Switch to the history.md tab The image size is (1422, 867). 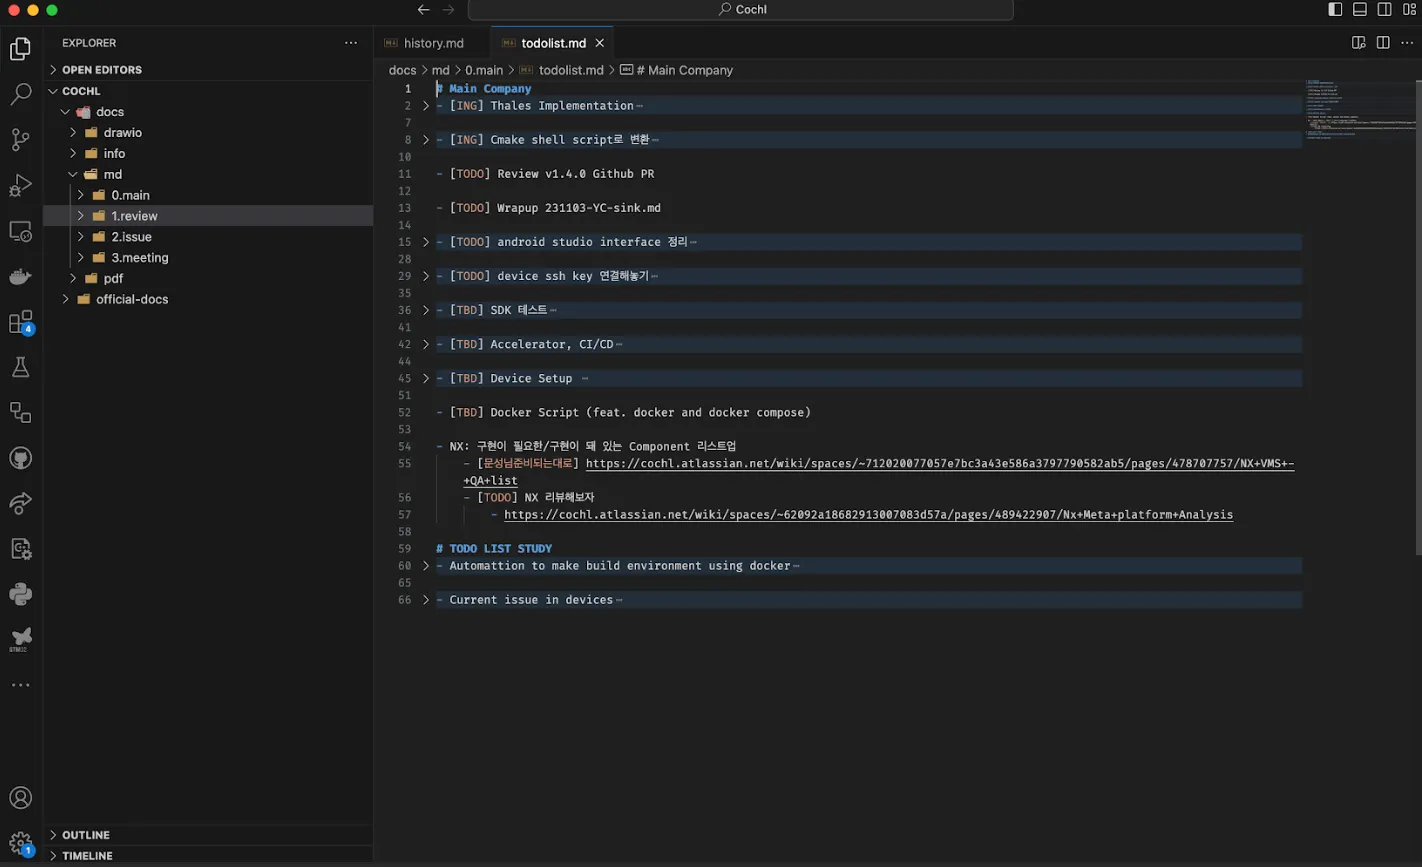433,43
